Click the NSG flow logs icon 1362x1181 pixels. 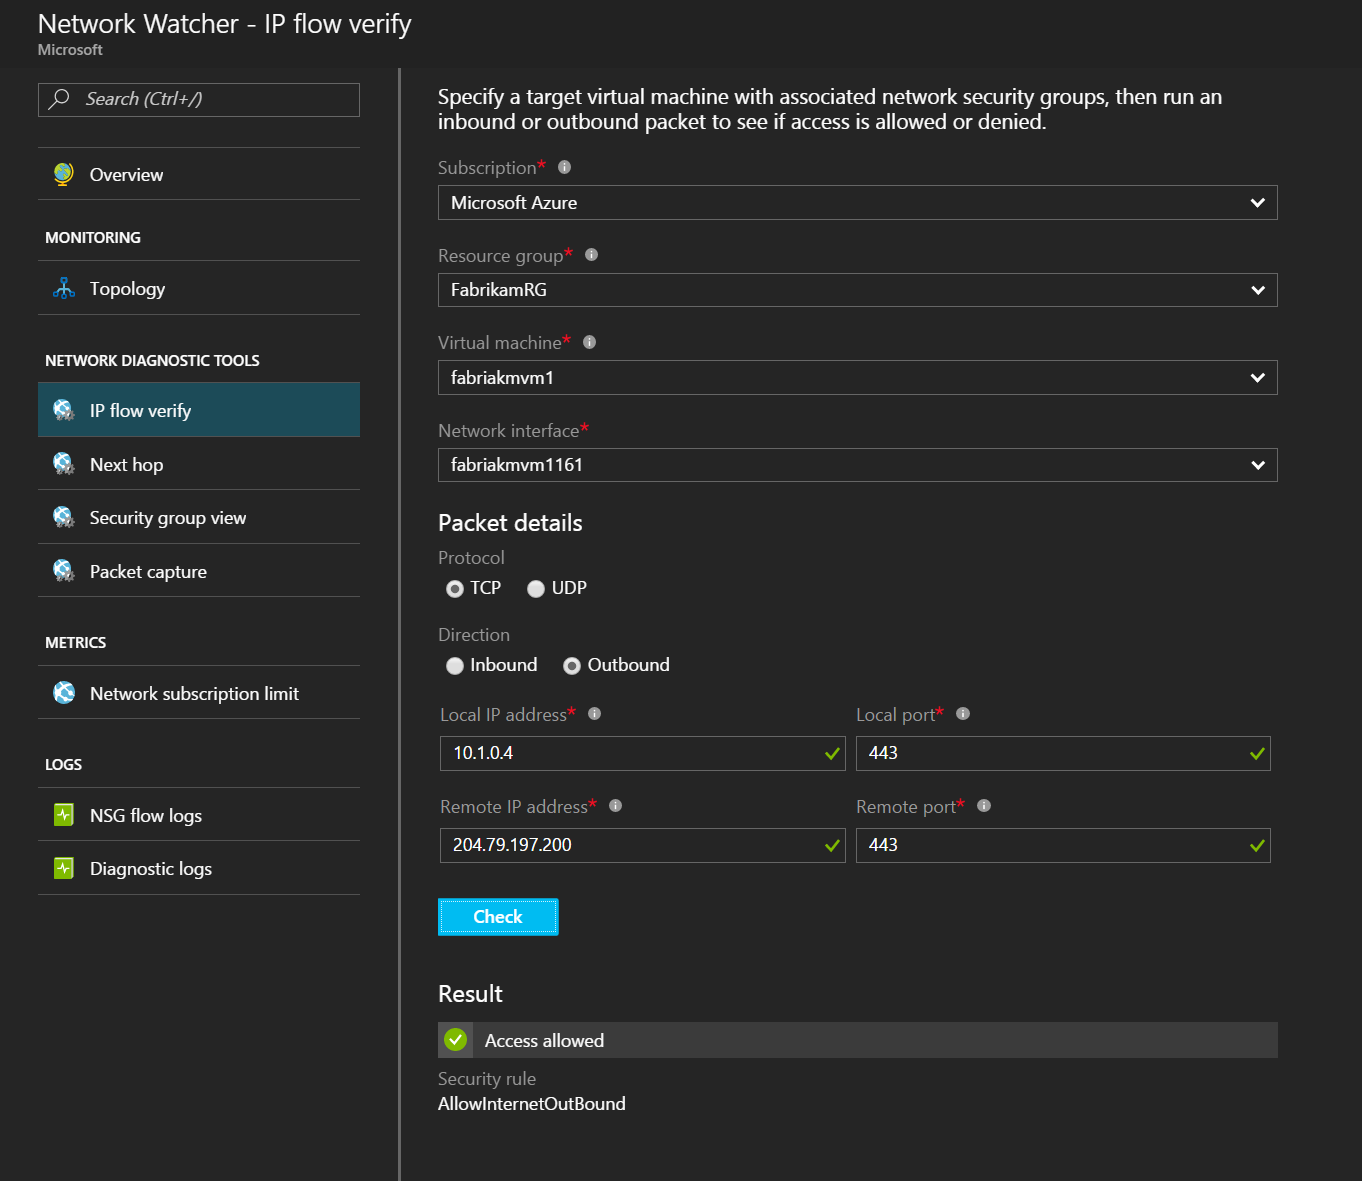64,815
